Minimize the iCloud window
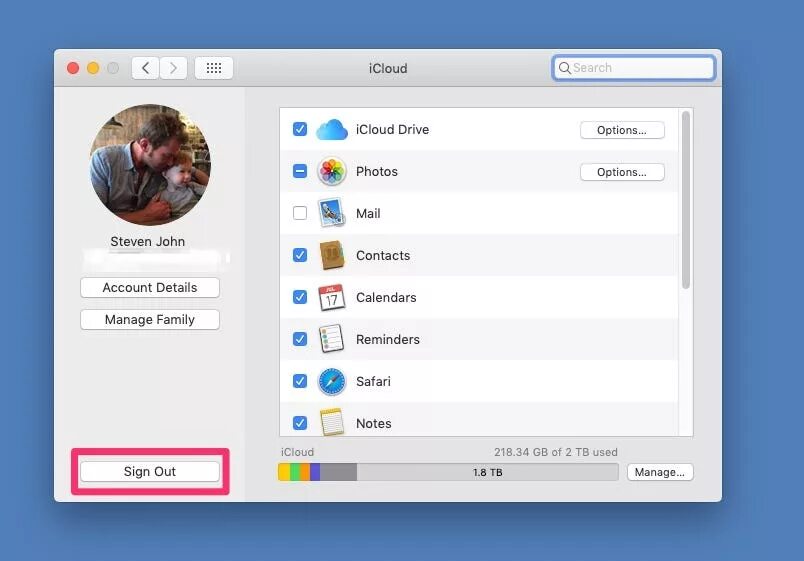Screen dimensions: 804x561 coord(93,68)
